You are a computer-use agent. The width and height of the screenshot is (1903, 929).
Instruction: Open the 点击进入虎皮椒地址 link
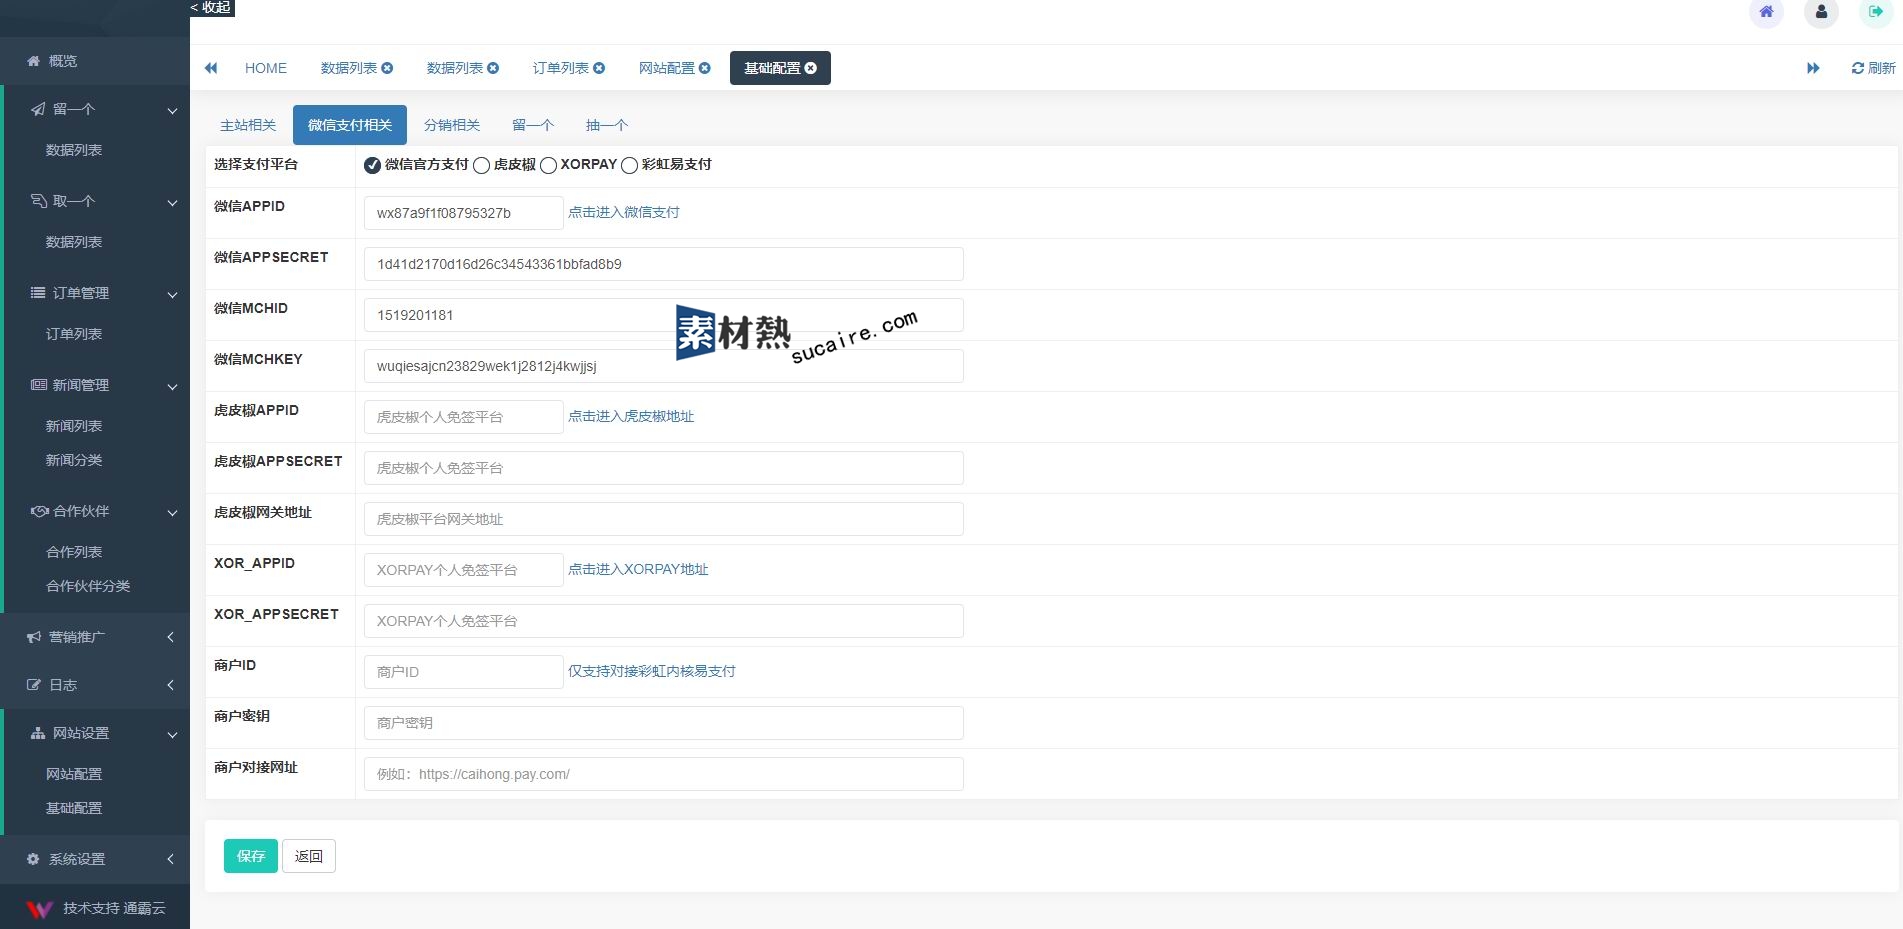point(631,416)
